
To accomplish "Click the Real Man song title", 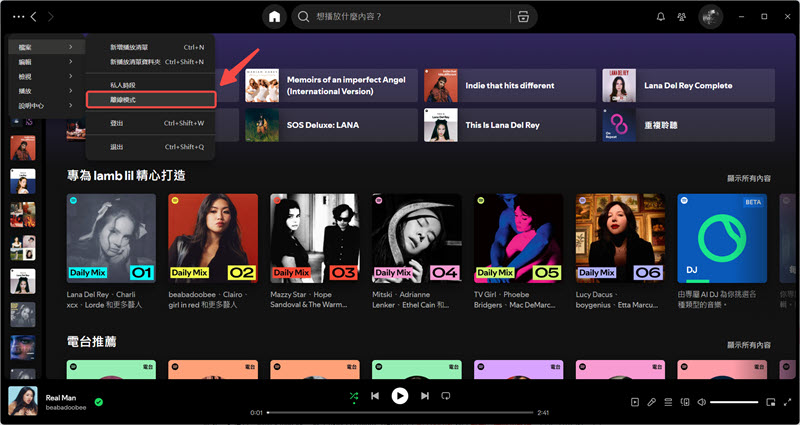I will [x=61, y=397].
